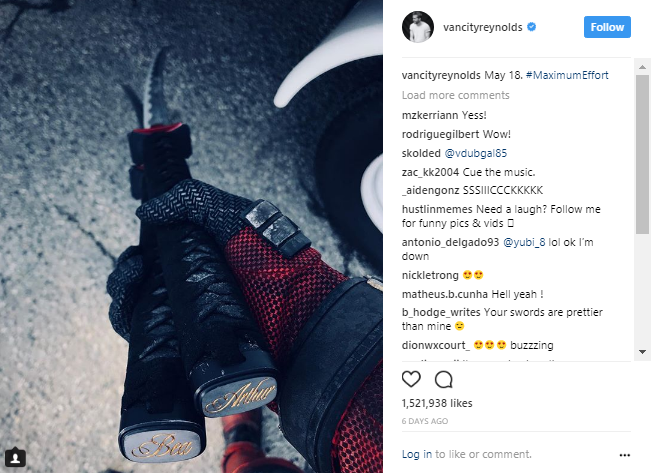Click the blue verified badge
This screenshot has width=651, height=473.
point(531,27)
